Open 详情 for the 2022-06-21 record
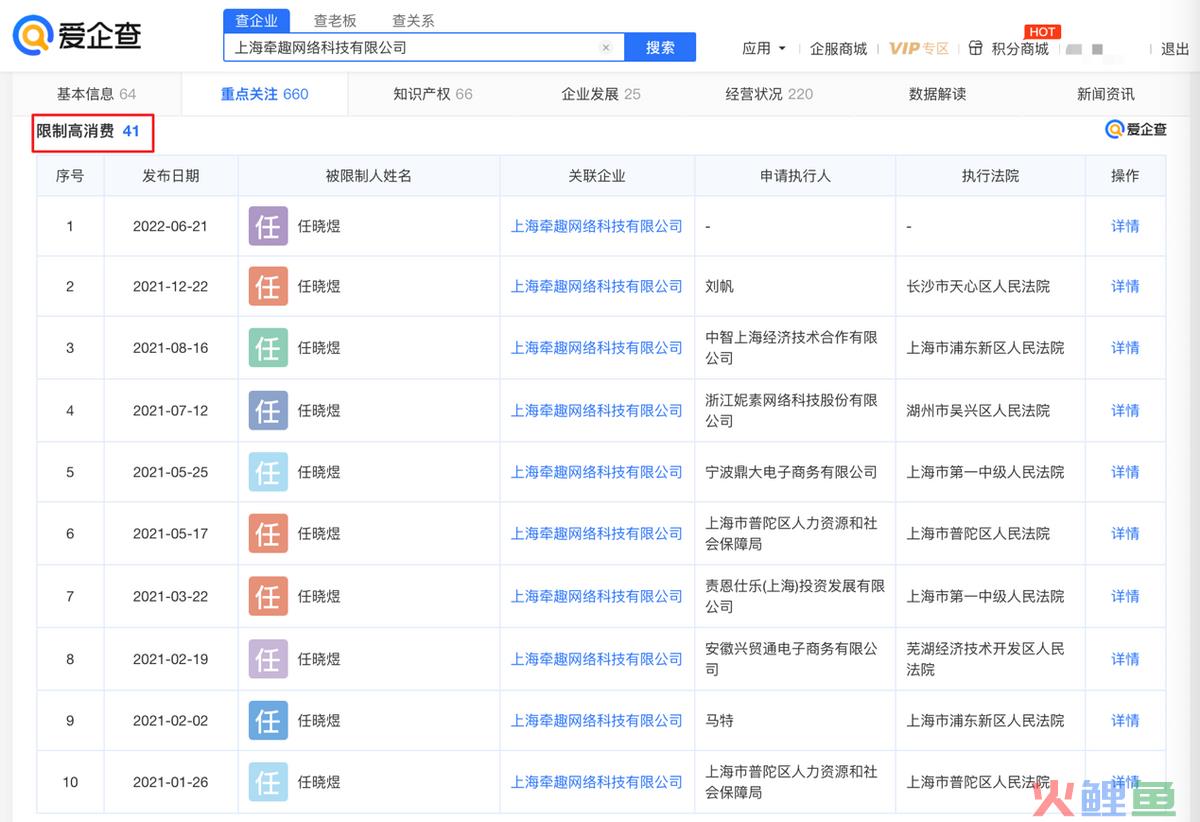The image size is (1200, 822). pos(1125,226)
